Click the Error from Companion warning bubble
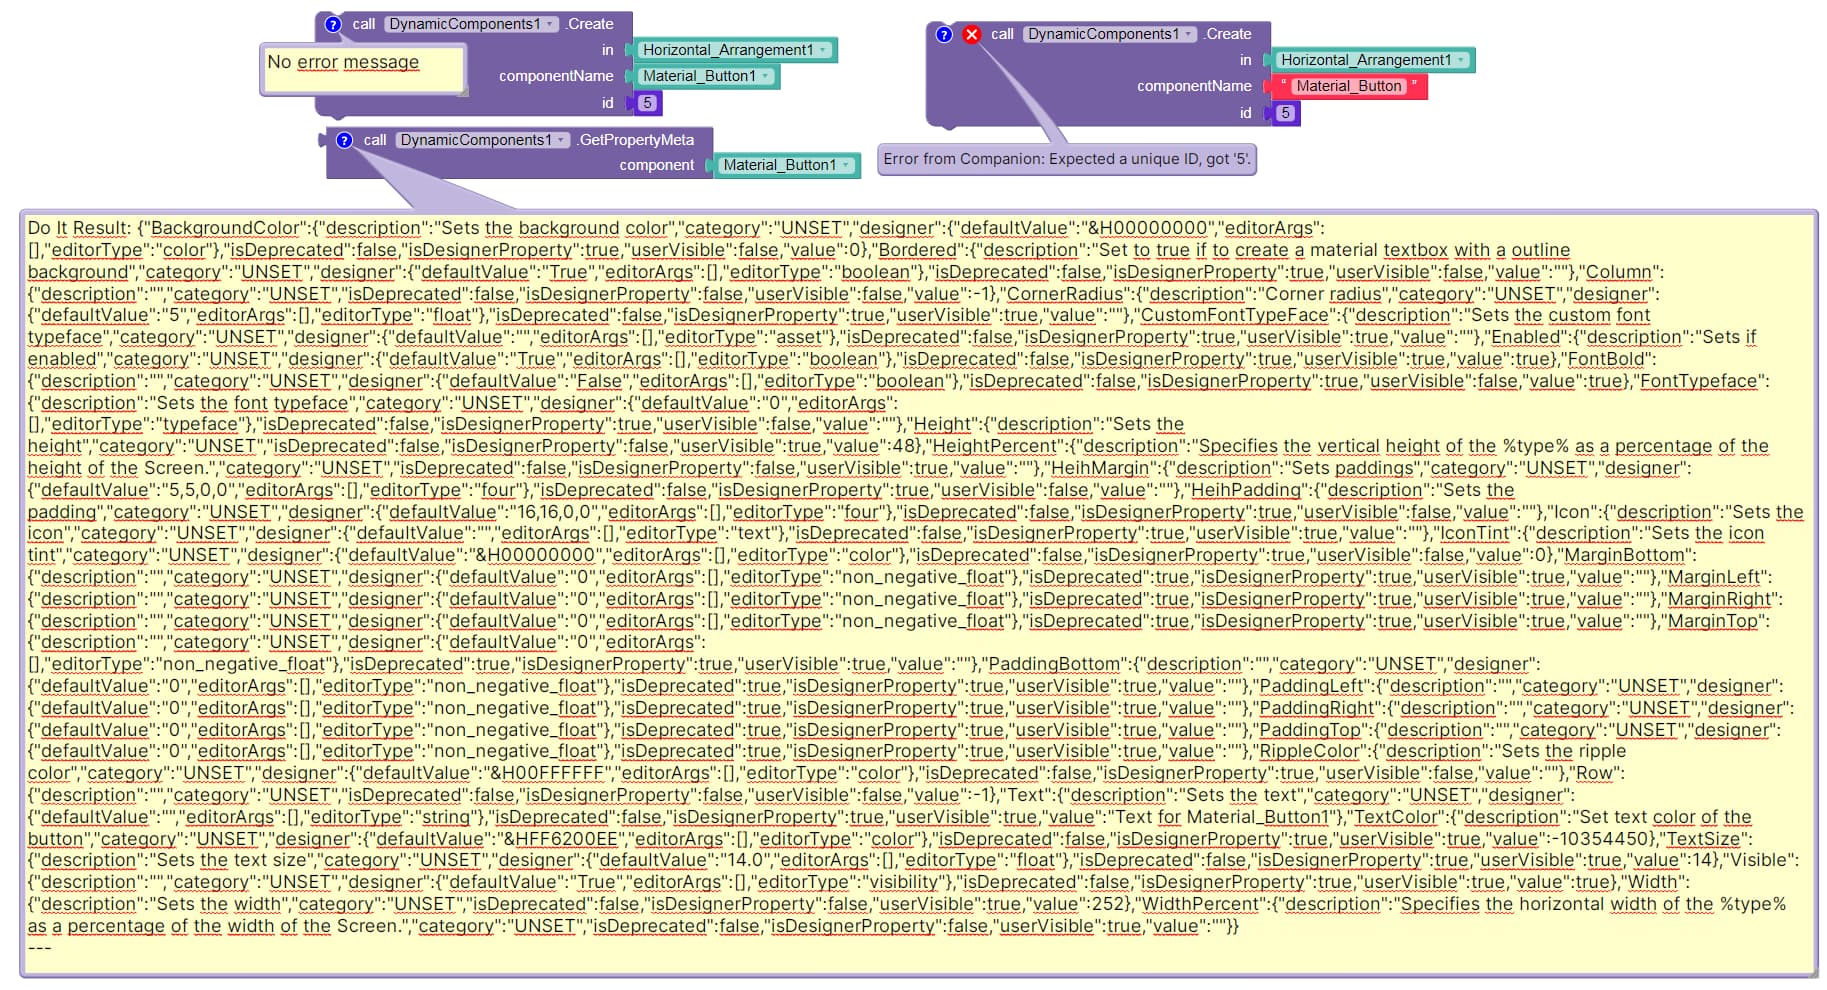Image resolution: width=1827 pixels, height=990 pixels. click(x=1067, y=159)
